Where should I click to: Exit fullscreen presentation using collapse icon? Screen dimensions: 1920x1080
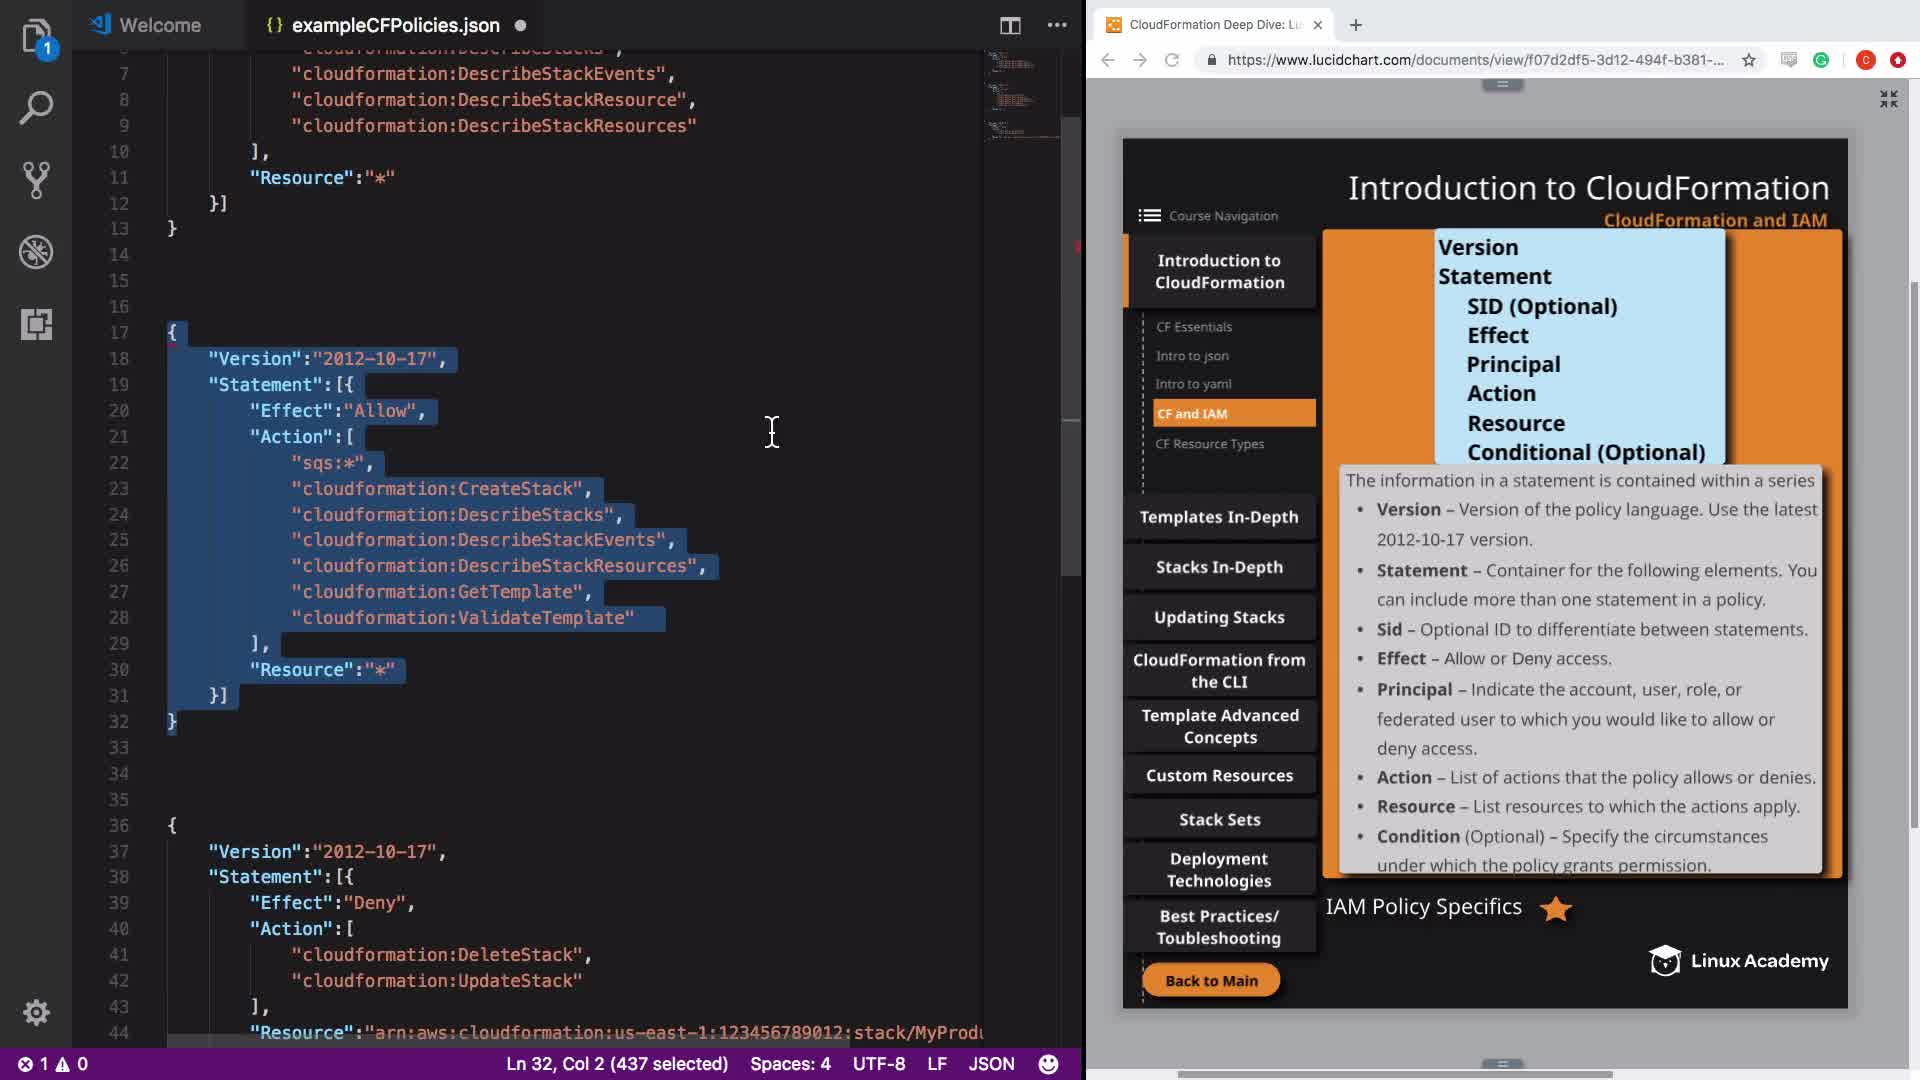(x=1888, y=99)
